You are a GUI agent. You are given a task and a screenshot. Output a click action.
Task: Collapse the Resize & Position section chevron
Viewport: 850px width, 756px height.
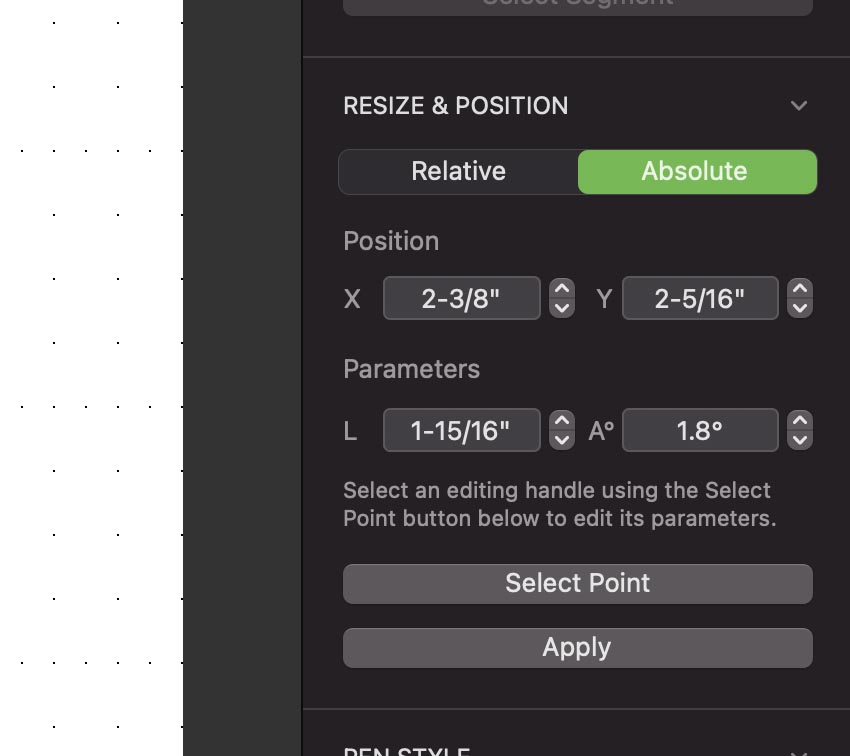pos(798,106)
